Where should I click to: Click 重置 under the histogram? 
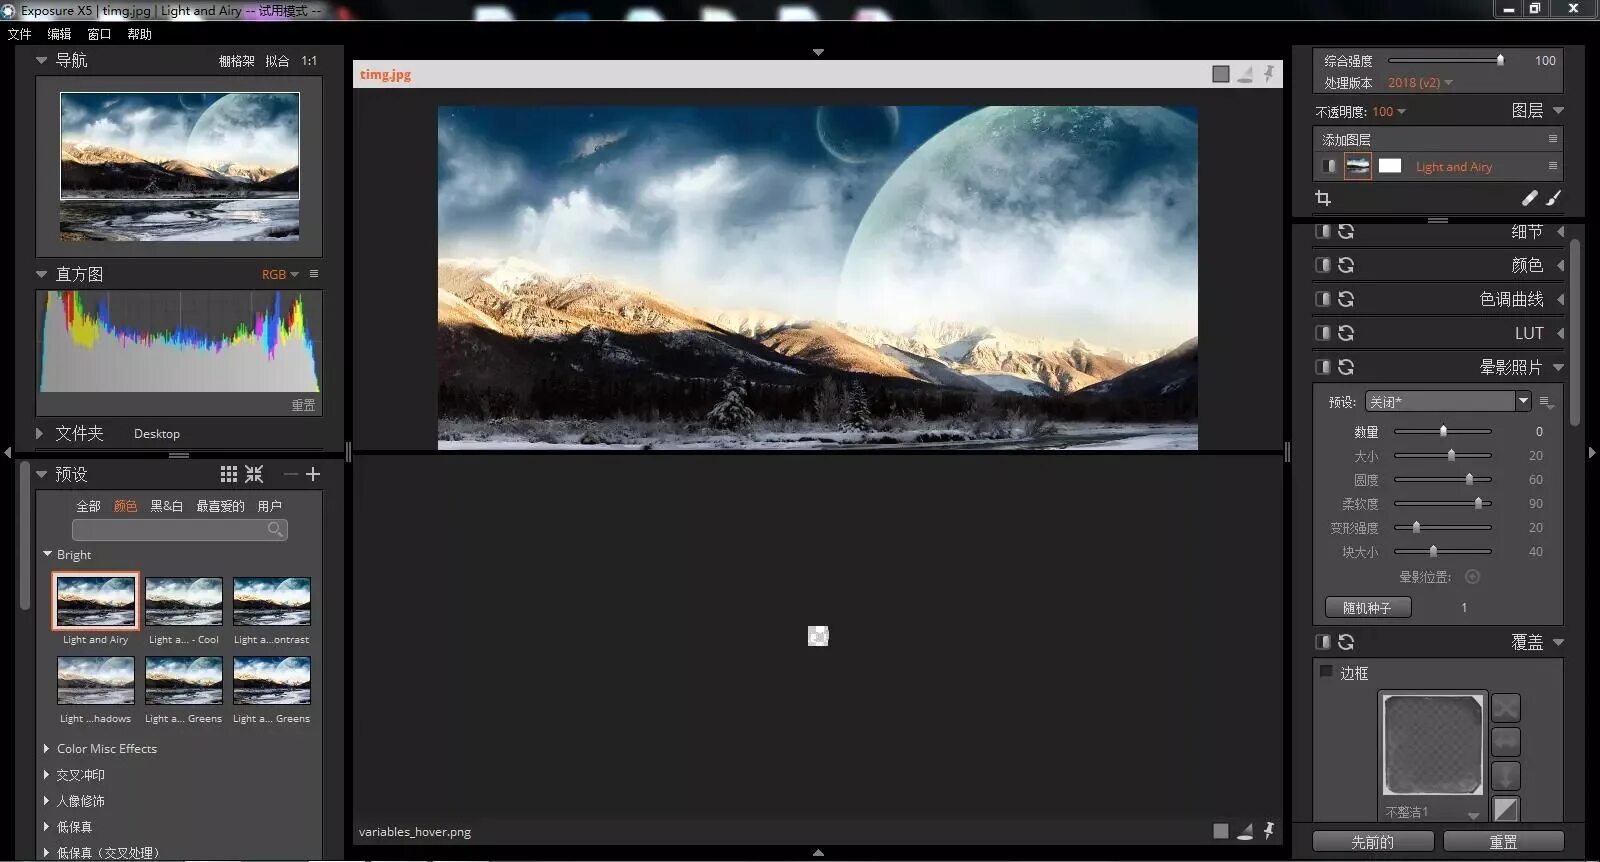coord(303,405)
